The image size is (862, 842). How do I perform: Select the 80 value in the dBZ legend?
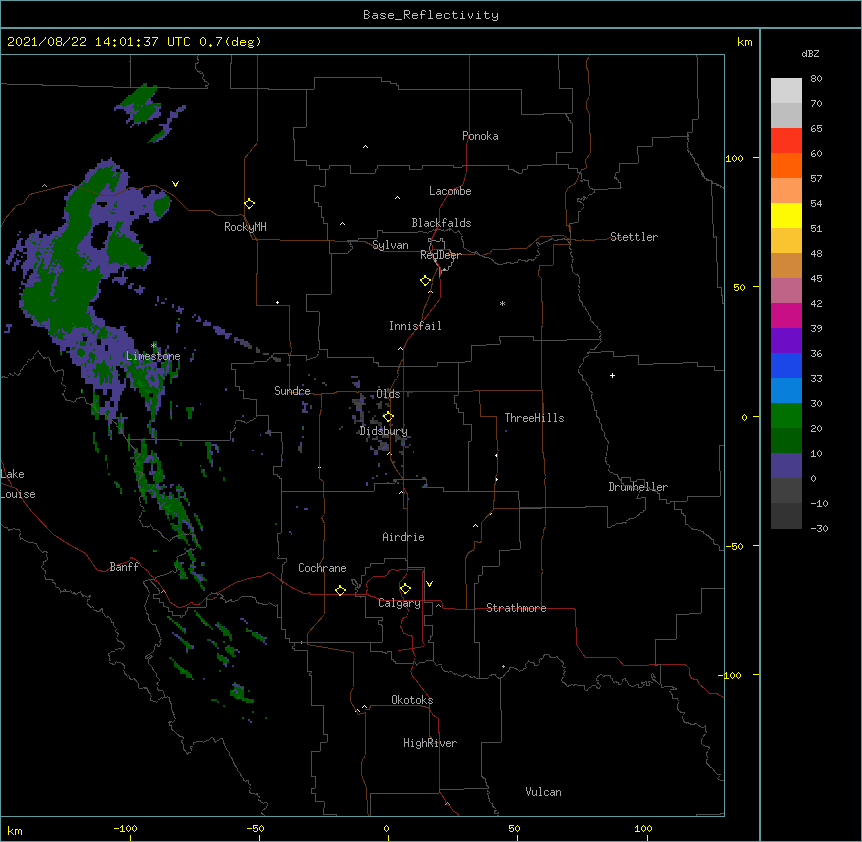[816, 79]
